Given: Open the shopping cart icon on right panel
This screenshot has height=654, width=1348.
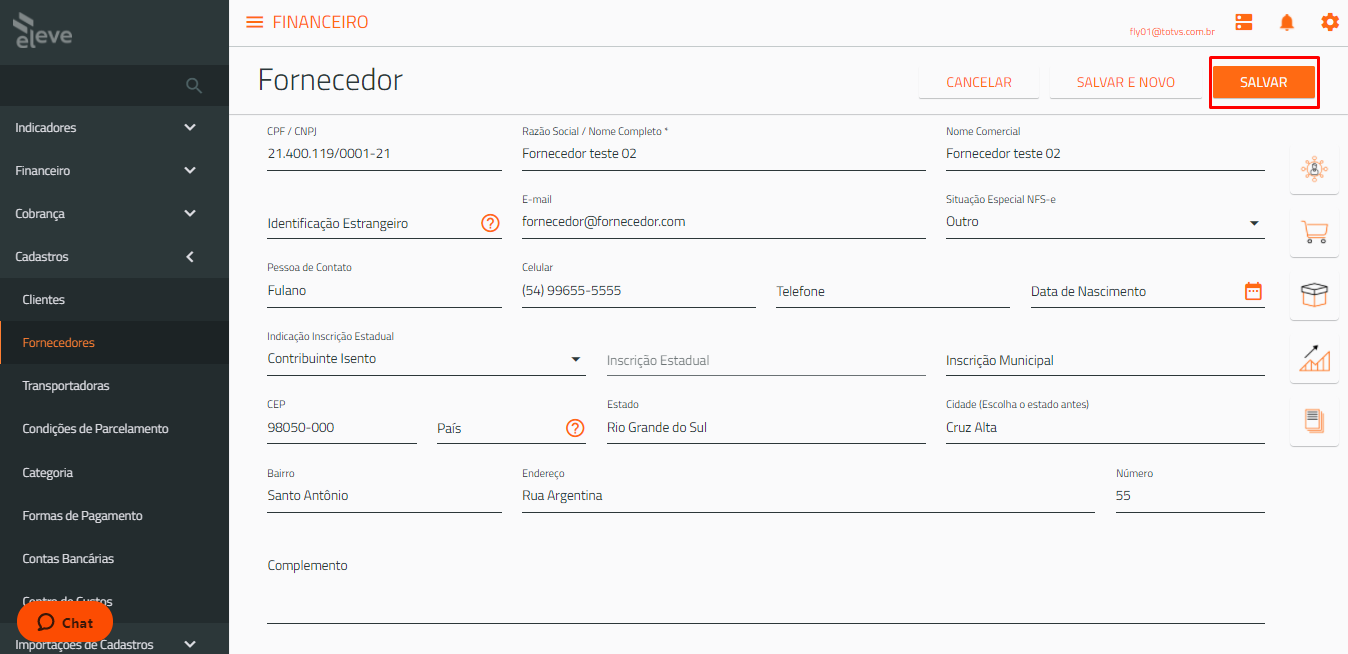Looking at the screenshot, I should tap(1314, 232).
